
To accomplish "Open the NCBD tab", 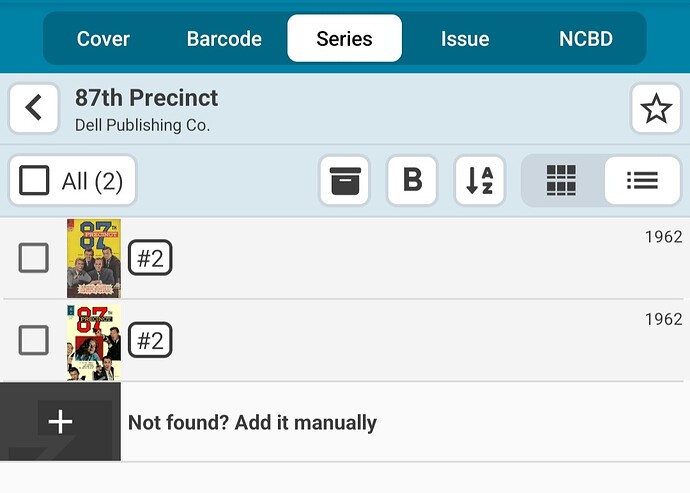I will pos(586,39).
